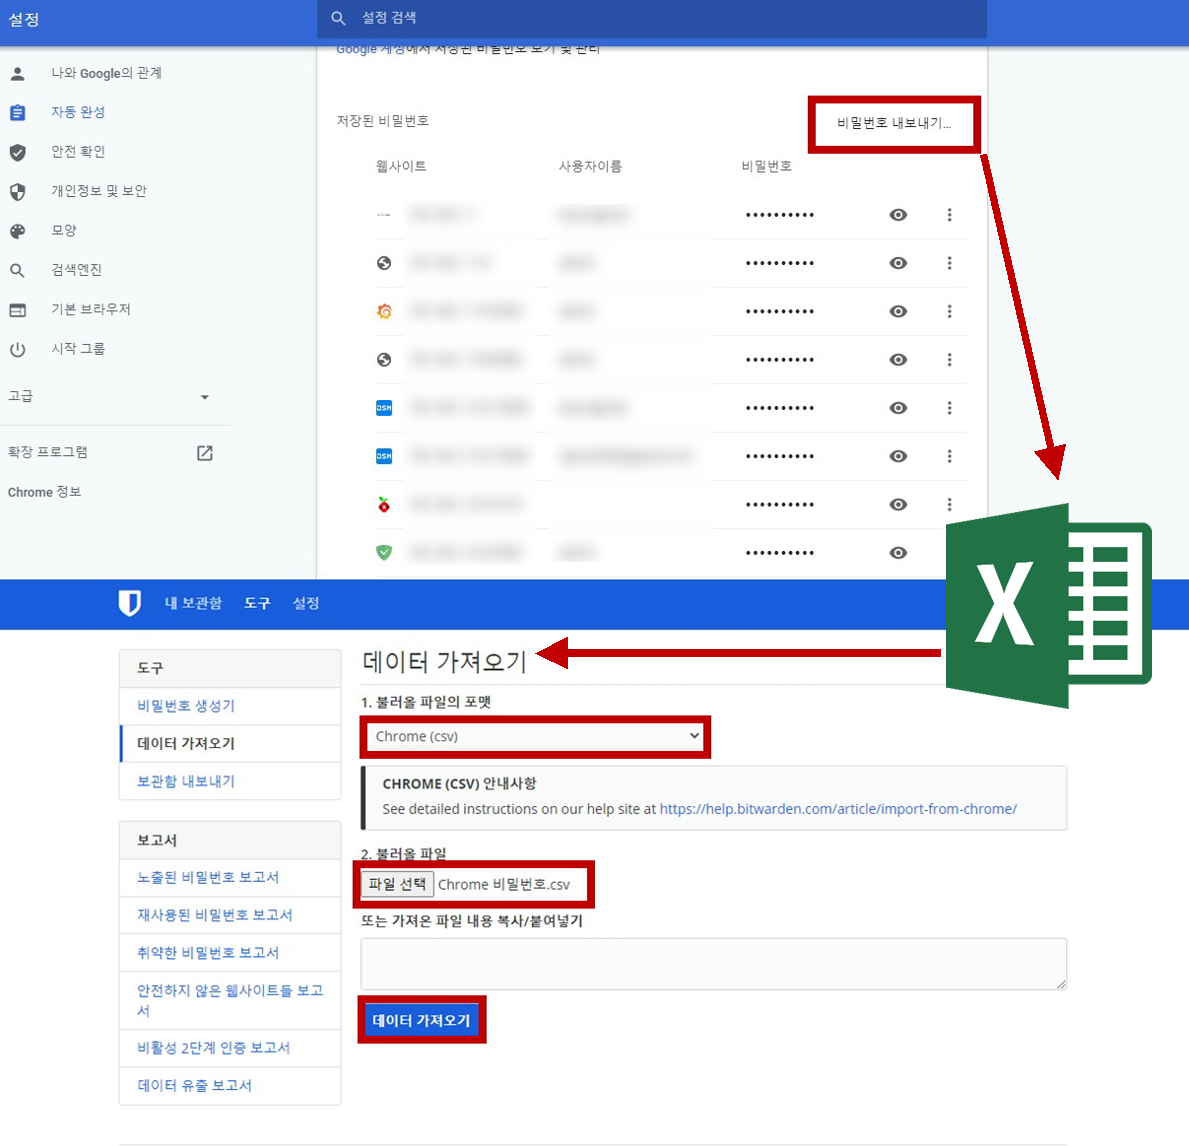Screen dimensions: 1189x1146
Task: Open Search engine magnifier icon
Action: [17, 270]
